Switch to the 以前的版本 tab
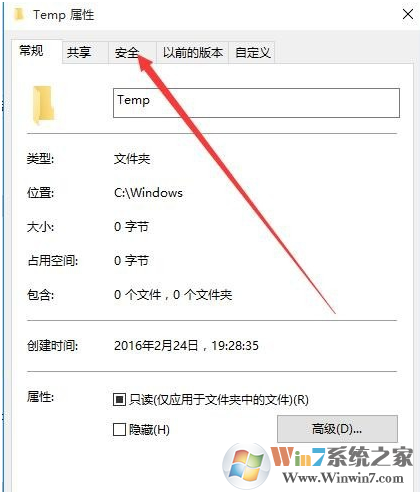The width and height of the screenshot is (420, 492). click(192, 52)
